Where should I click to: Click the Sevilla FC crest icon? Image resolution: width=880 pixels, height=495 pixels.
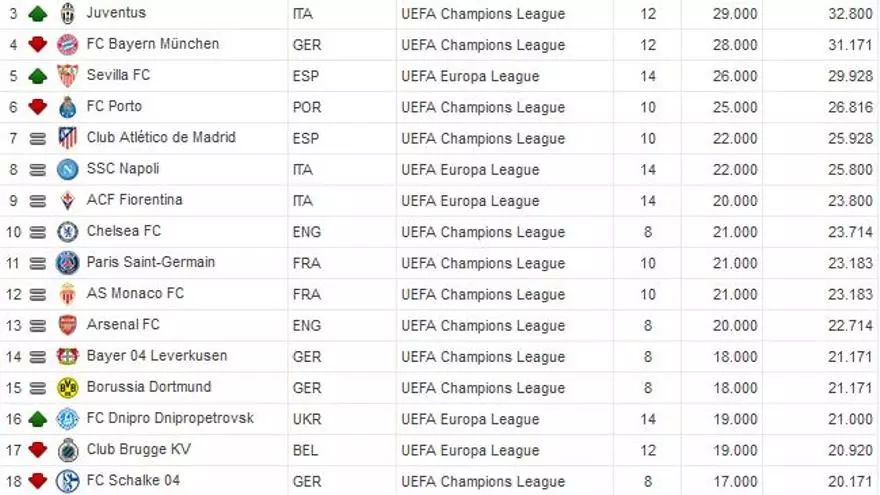(x=67, y=76)
